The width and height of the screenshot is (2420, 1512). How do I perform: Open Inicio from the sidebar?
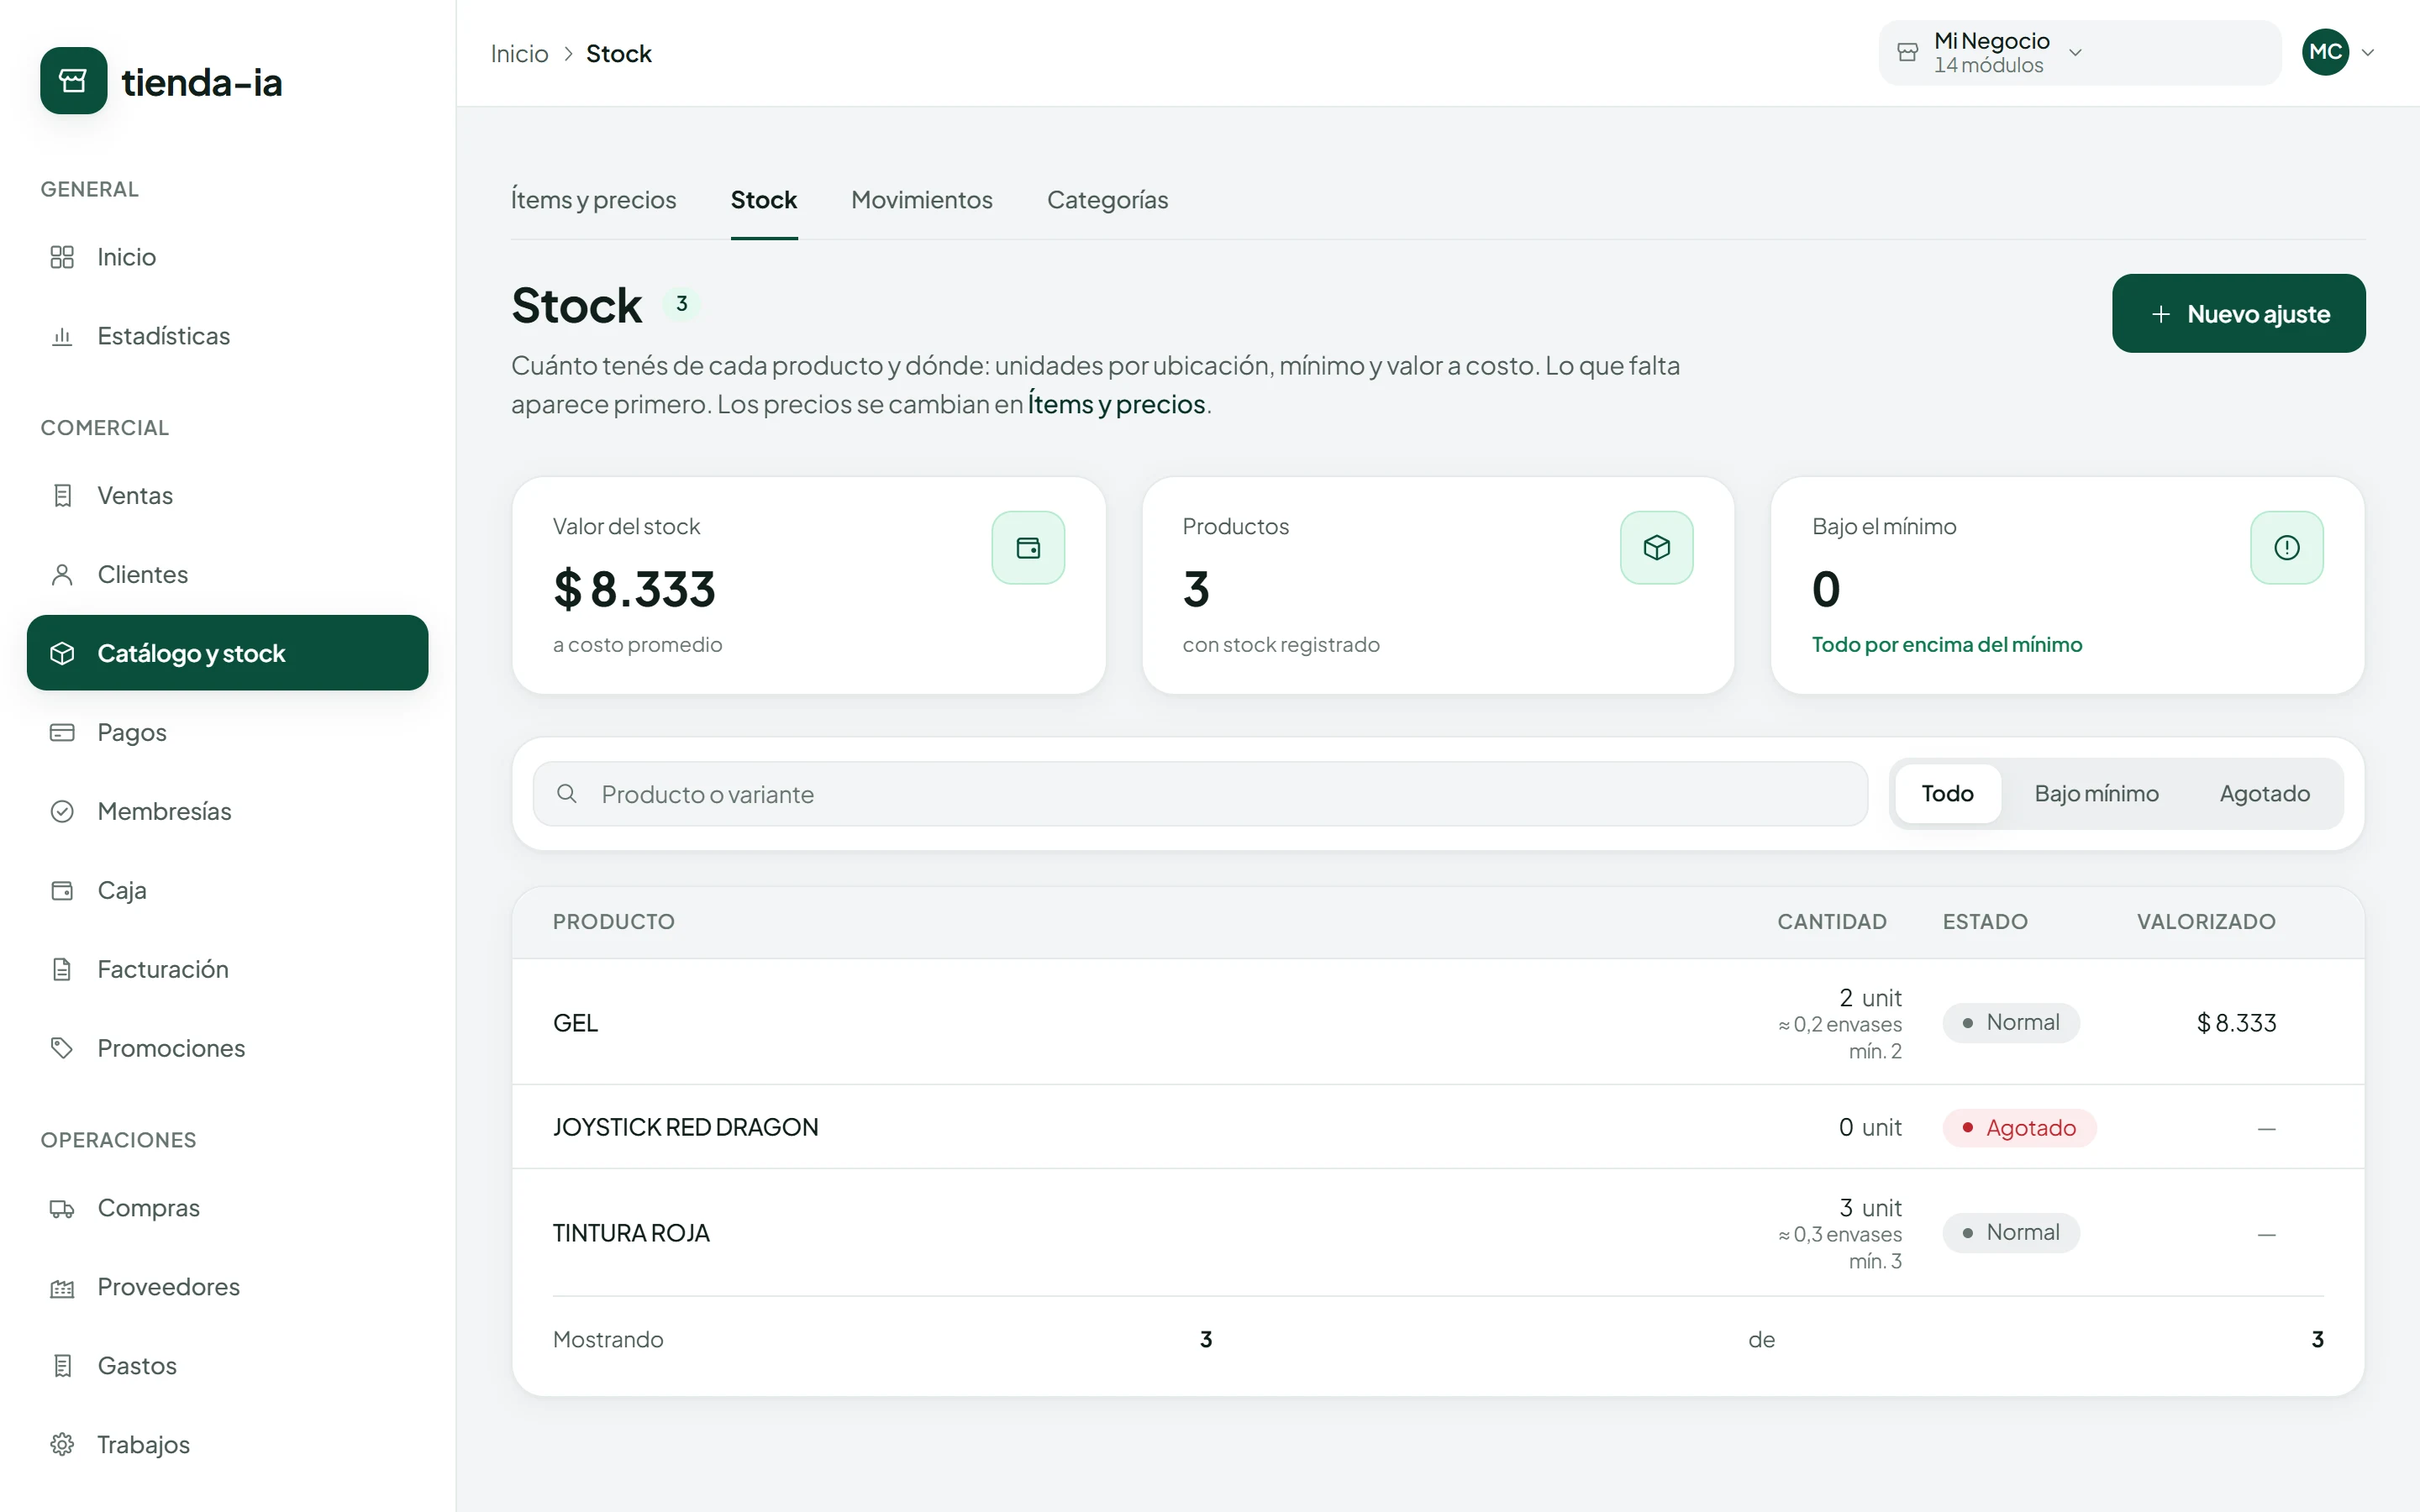(227, 257)
